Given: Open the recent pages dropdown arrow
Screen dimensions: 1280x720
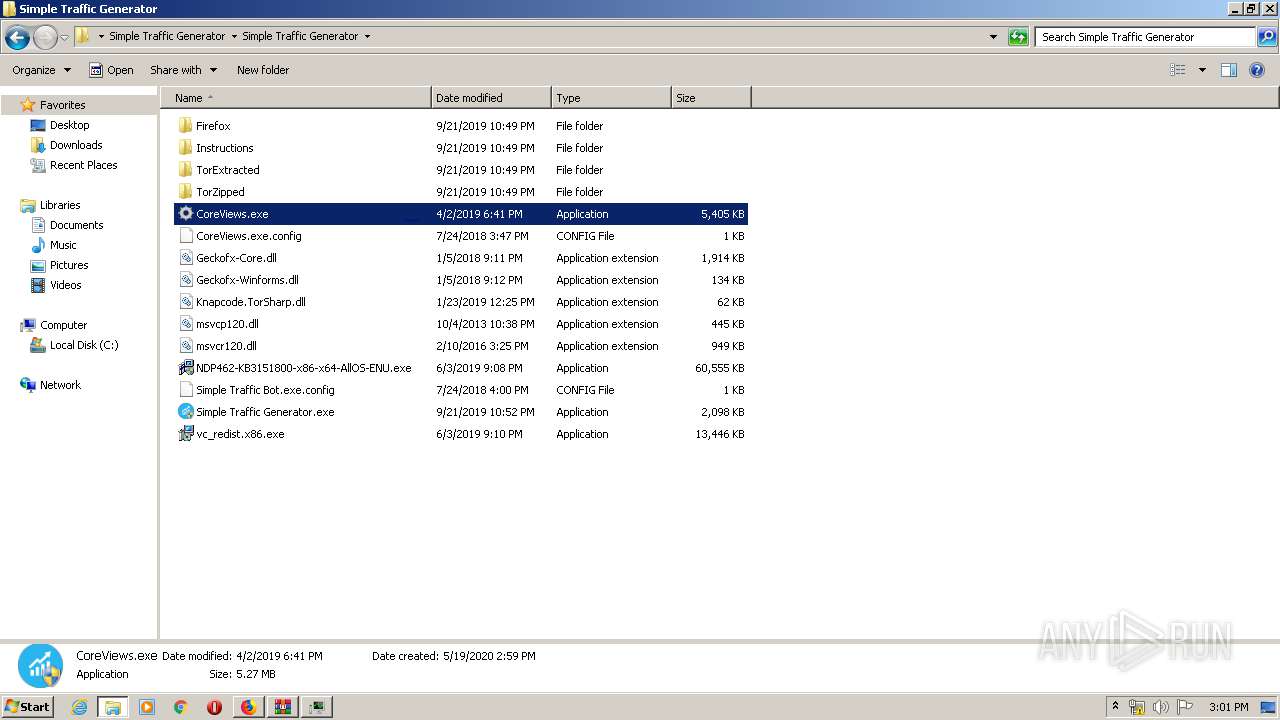Looking at the screenshot, I should tap(65, 38).
